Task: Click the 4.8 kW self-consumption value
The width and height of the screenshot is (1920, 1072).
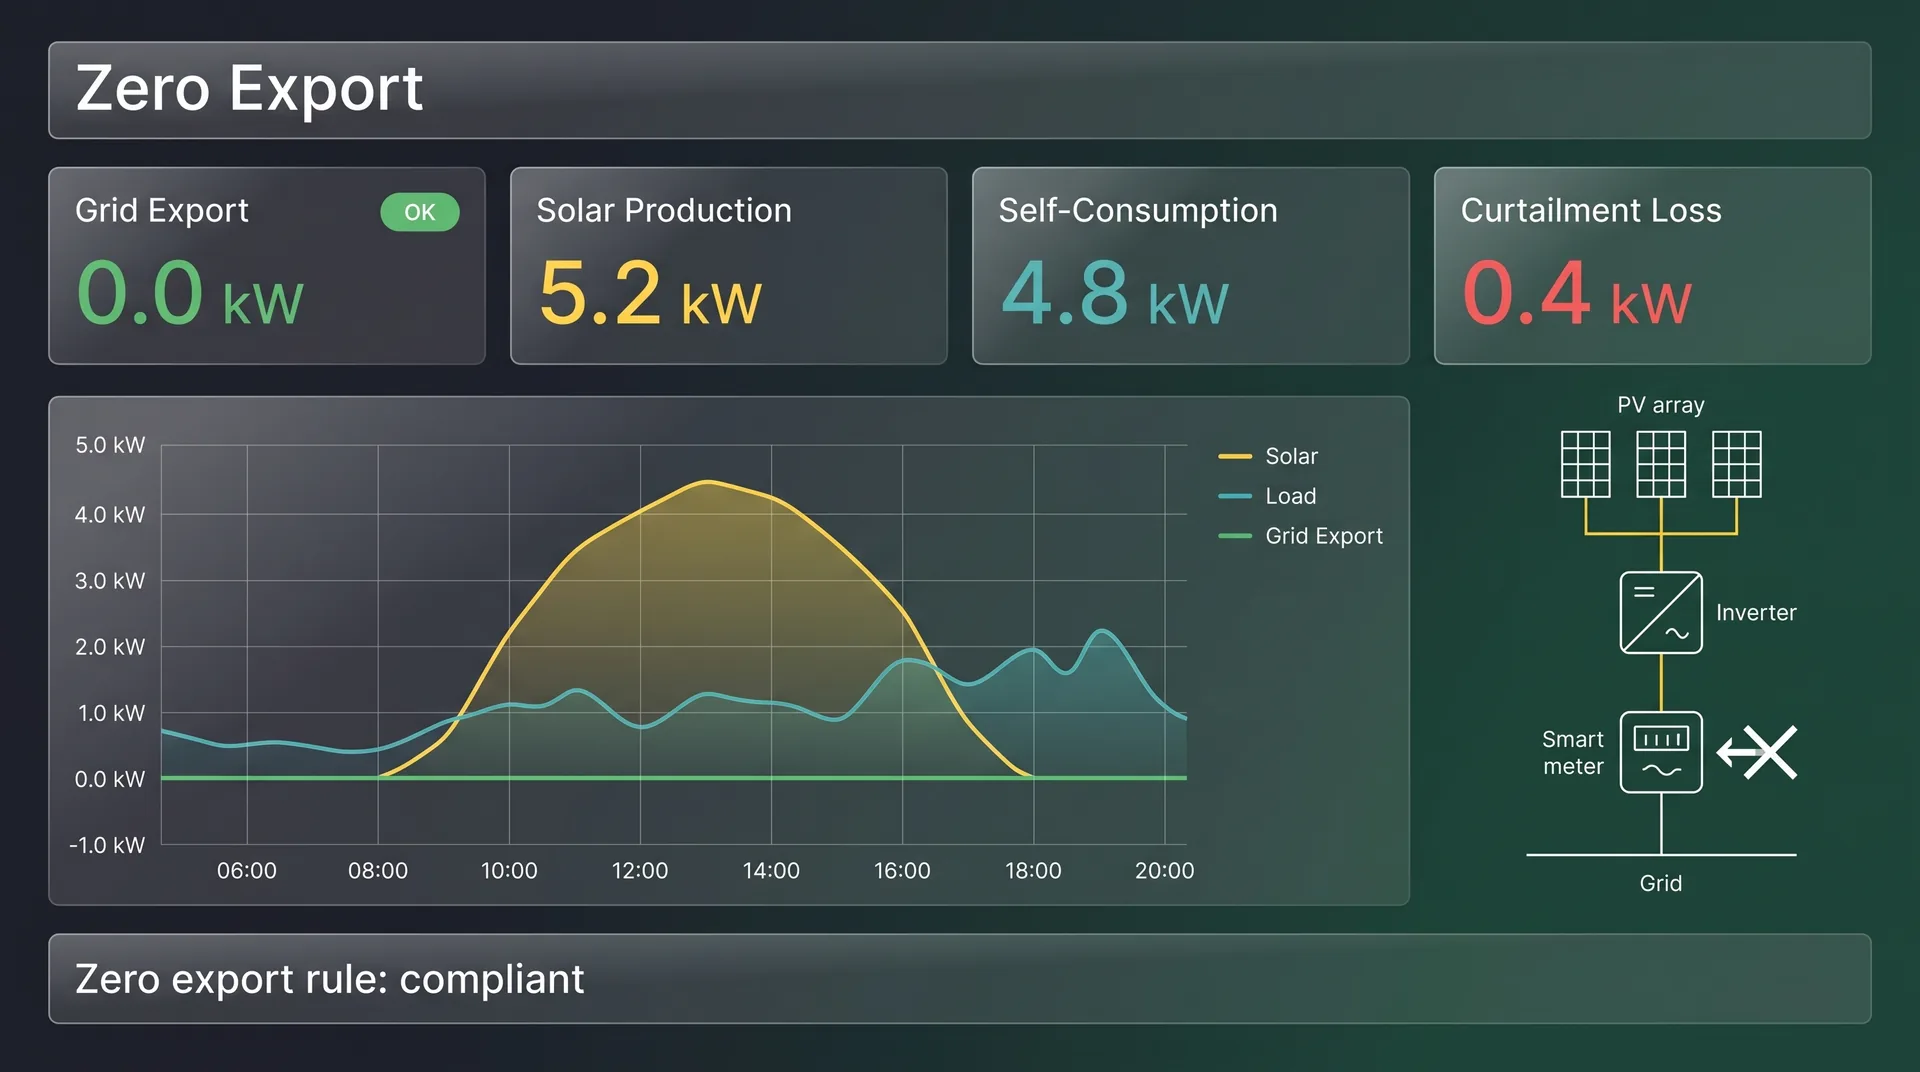Action: click(x=1114, y=292)
